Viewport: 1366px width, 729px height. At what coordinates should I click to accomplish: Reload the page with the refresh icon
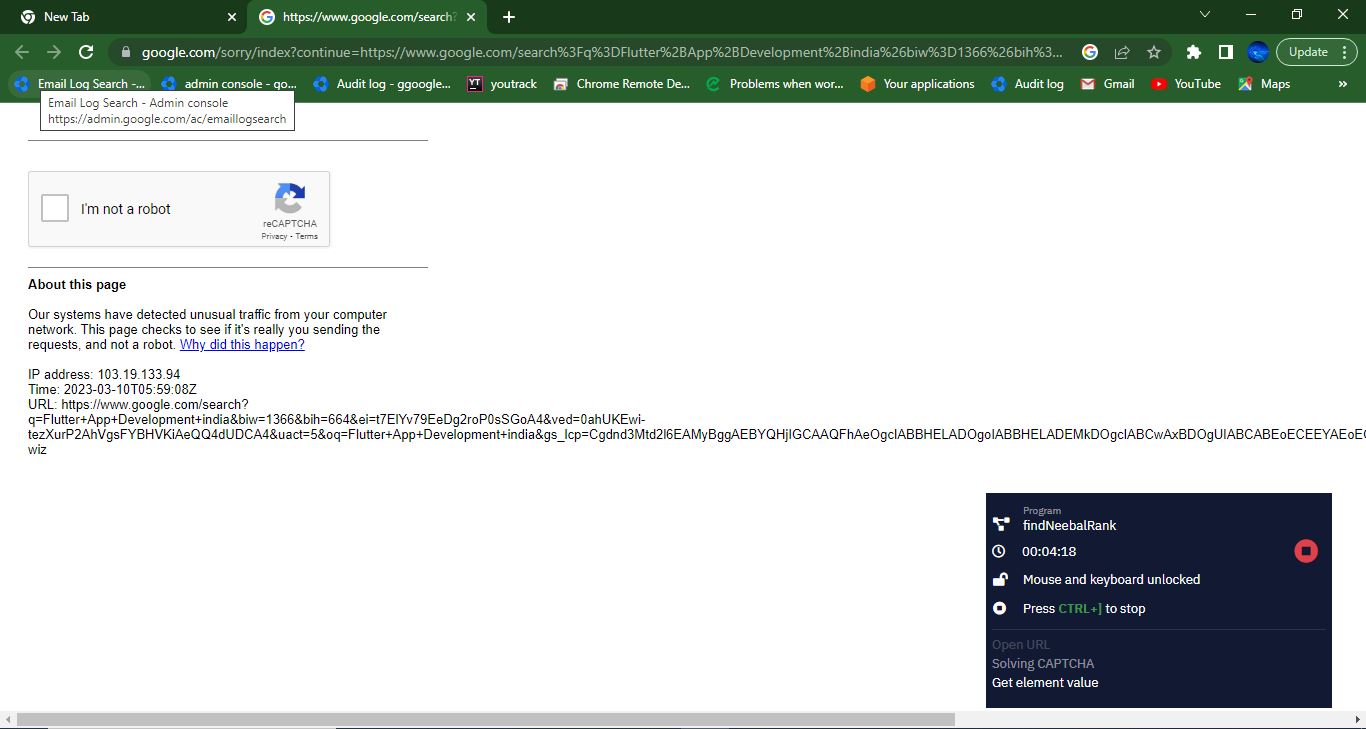(86, 52)
